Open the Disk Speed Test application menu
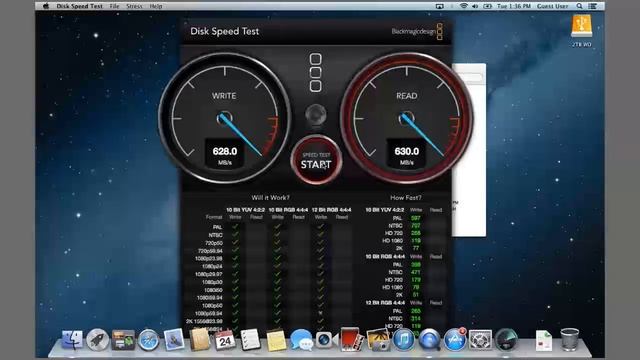640x360 pixels. (x=80, y=6)
